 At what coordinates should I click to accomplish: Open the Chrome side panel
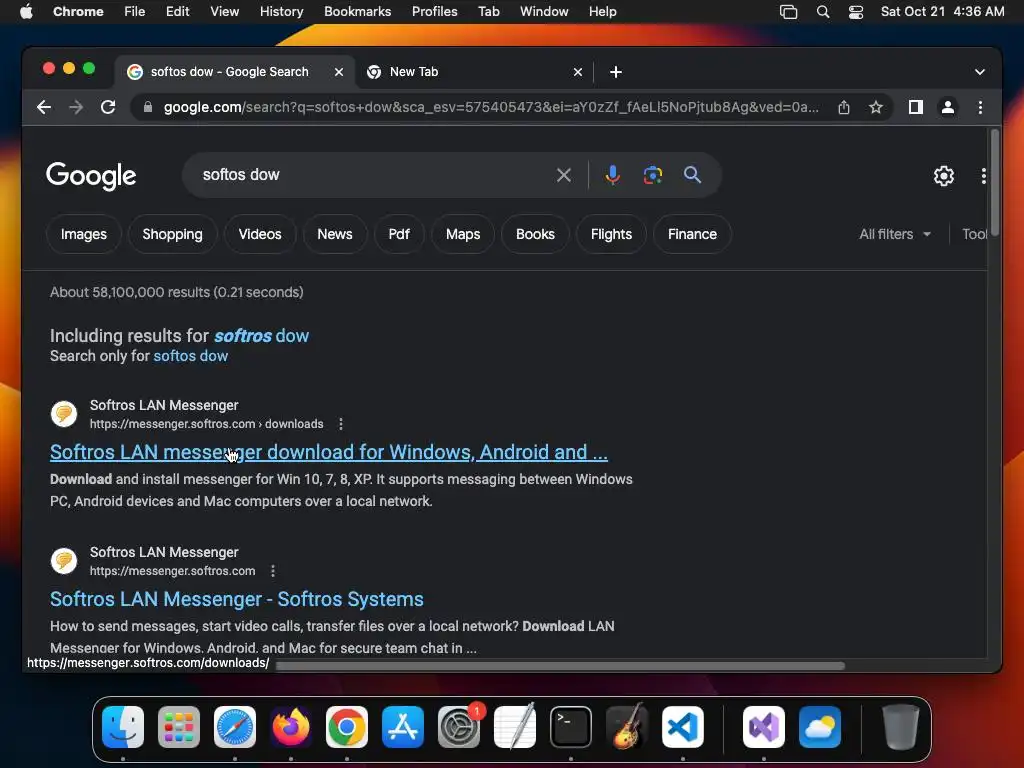916,107
